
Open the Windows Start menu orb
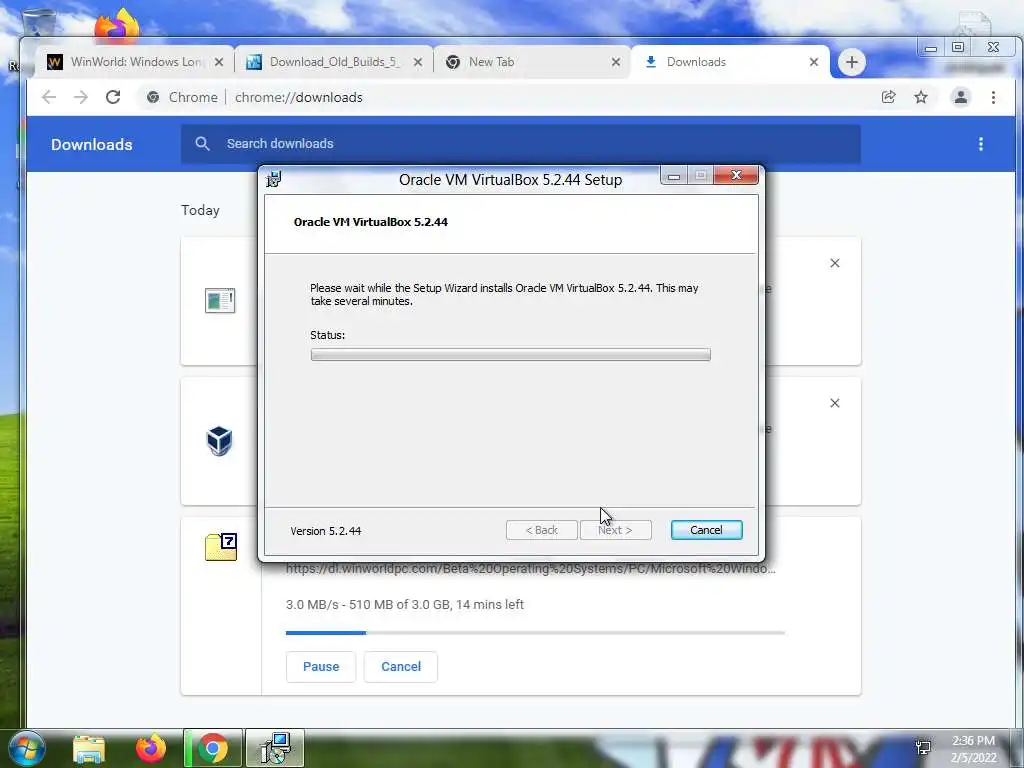pos(27,748)
